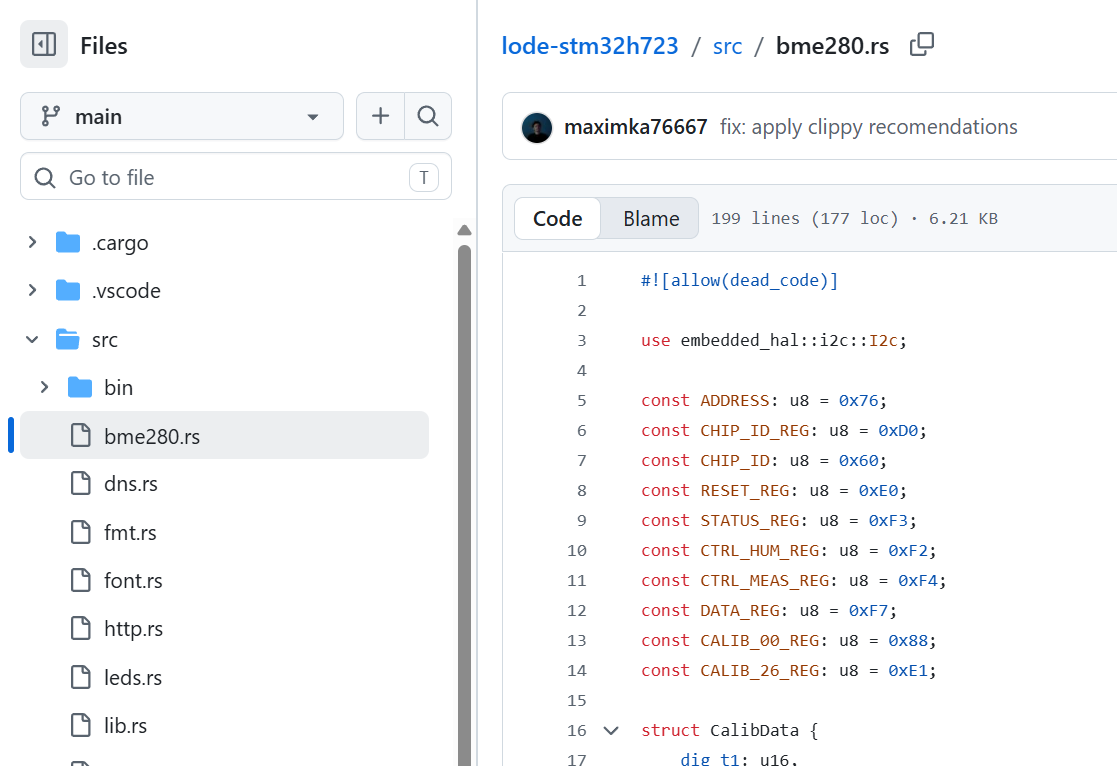
Task: Click the bin folder icon
Action: click(80, 387)
